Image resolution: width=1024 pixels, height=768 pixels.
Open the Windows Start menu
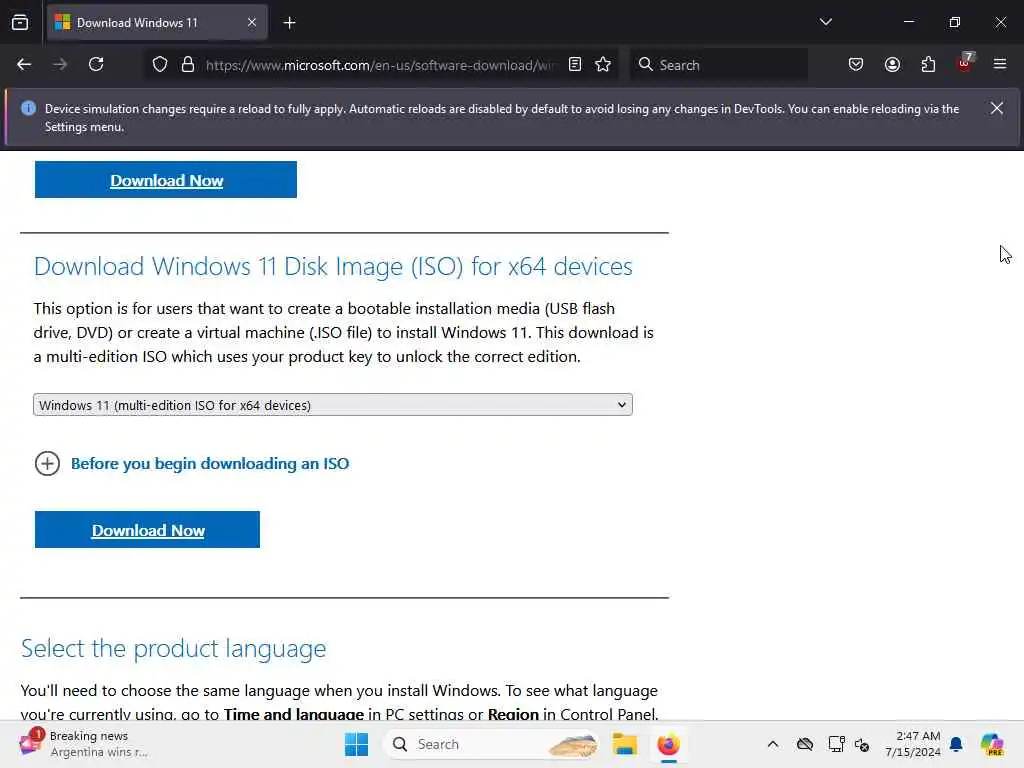coord(357,744)
